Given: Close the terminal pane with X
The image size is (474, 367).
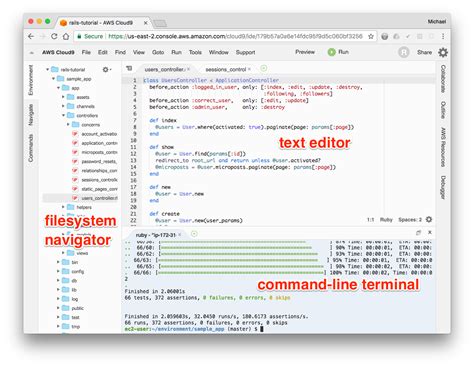Looking at the screenshot, I should tap(430, 232).
